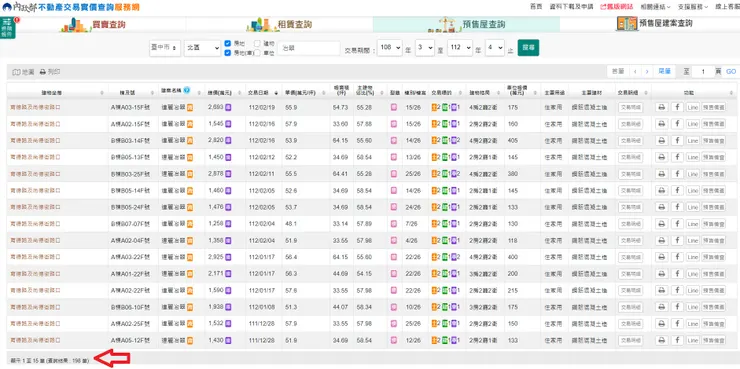
Task: Open the map view (地圖)
Action: (24, 72)
